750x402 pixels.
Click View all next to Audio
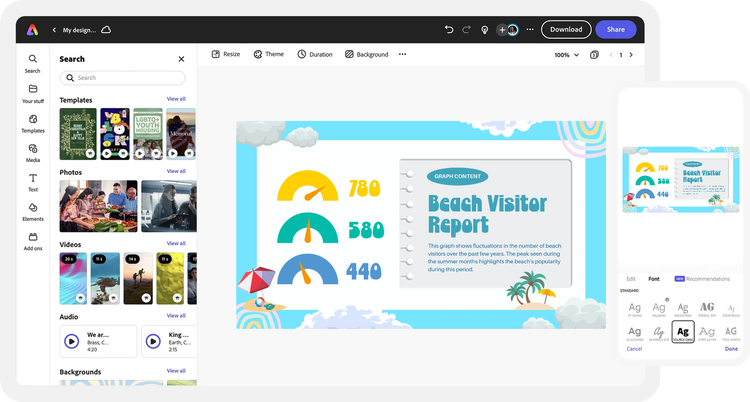[x=176, y=316]
